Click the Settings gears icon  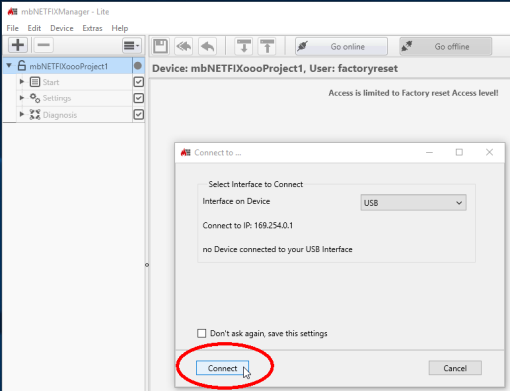click(x=35, y=98)
